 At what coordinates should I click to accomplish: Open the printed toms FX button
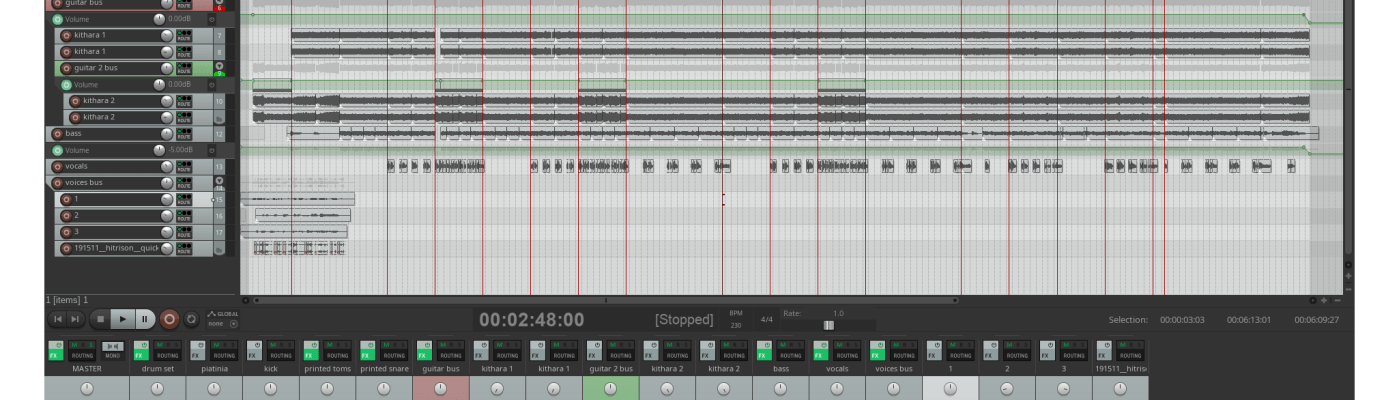click(x=311, y=355)
